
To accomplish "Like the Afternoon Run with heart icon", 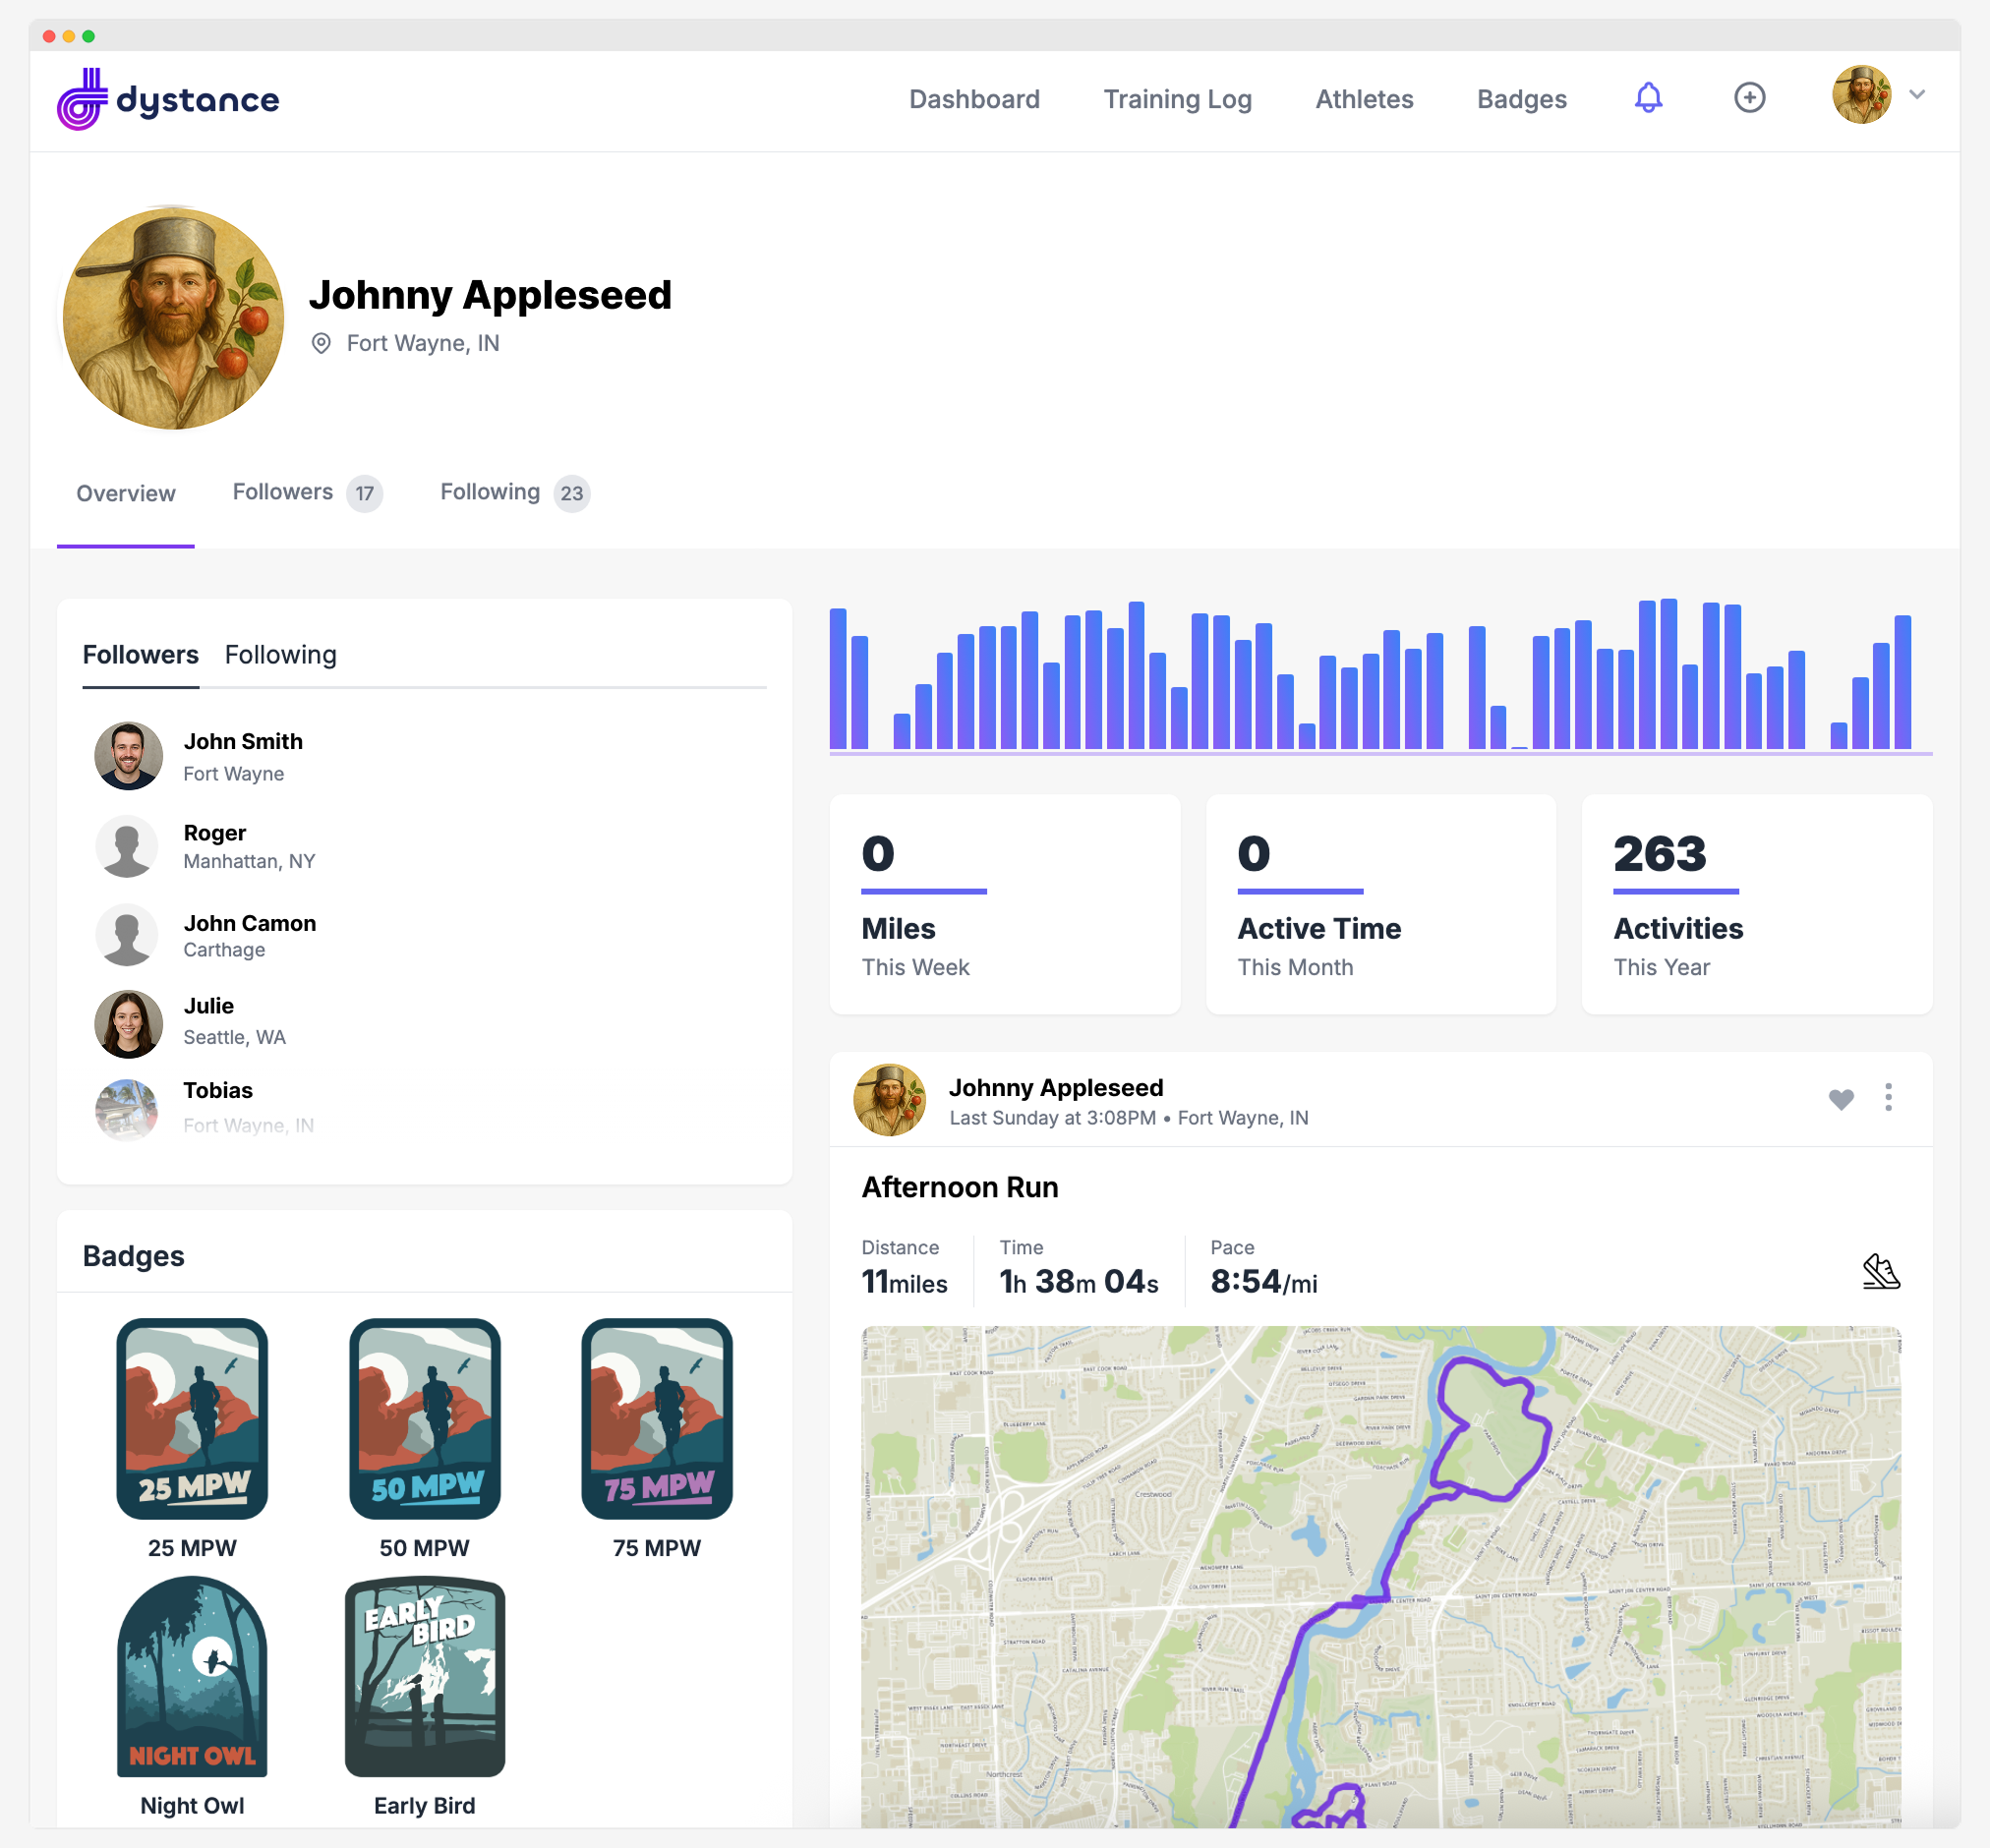I will click(1840, 1099).
